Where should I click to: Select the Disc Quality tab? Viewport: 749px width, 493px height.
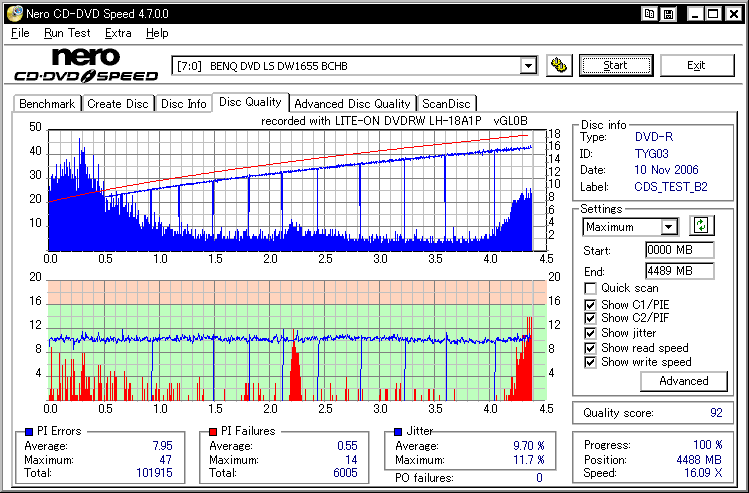click(250, 102)
